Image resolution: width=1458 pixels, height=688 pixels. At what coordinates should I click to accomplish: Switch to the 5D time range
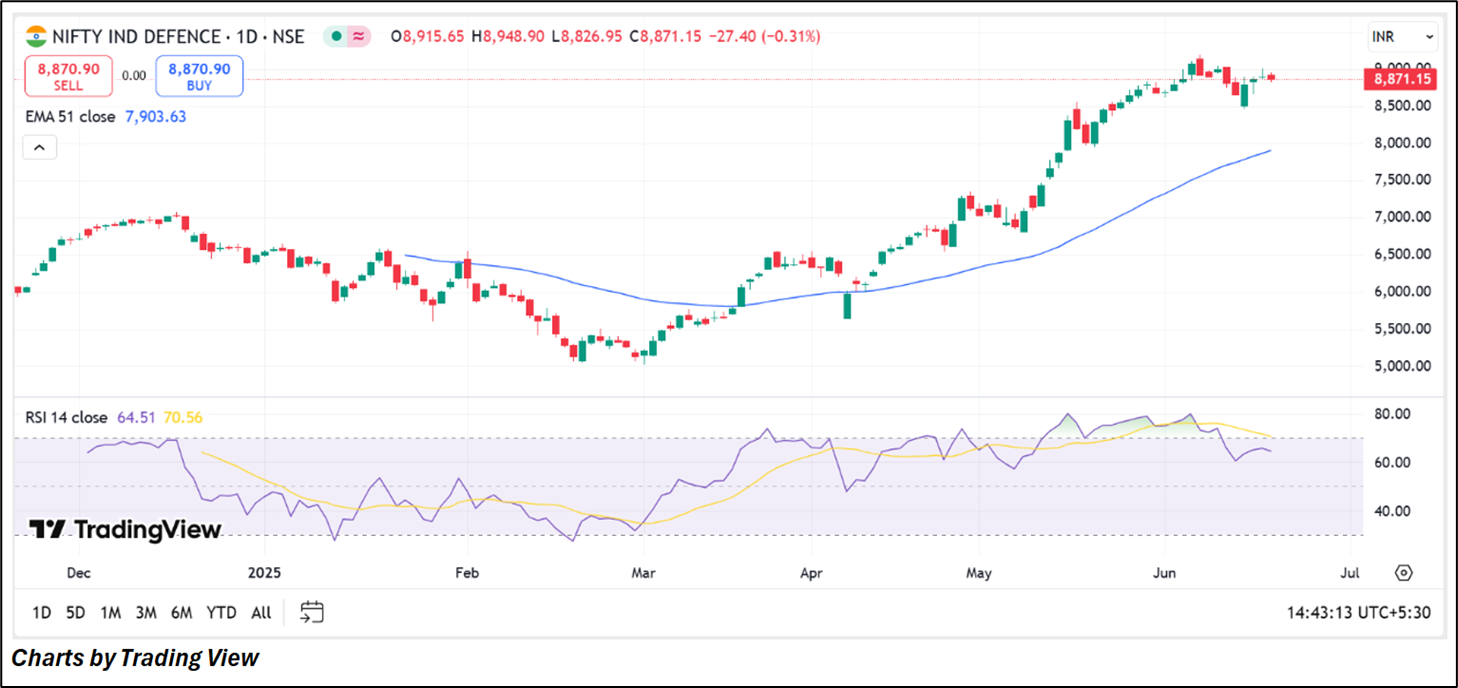75,613
